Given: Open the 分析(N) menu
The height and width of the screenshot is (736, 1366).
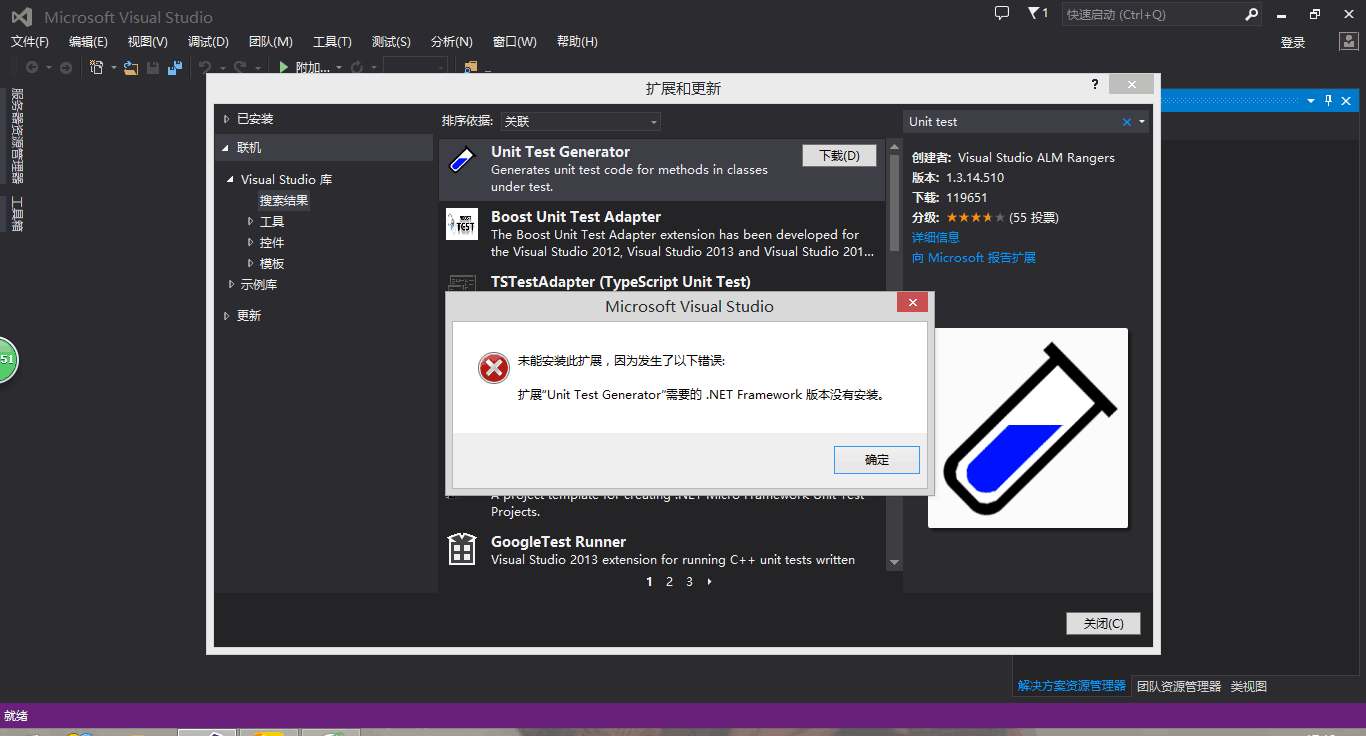Looking at the screenshot, I should pyautogui.click(x=451, y=41).
